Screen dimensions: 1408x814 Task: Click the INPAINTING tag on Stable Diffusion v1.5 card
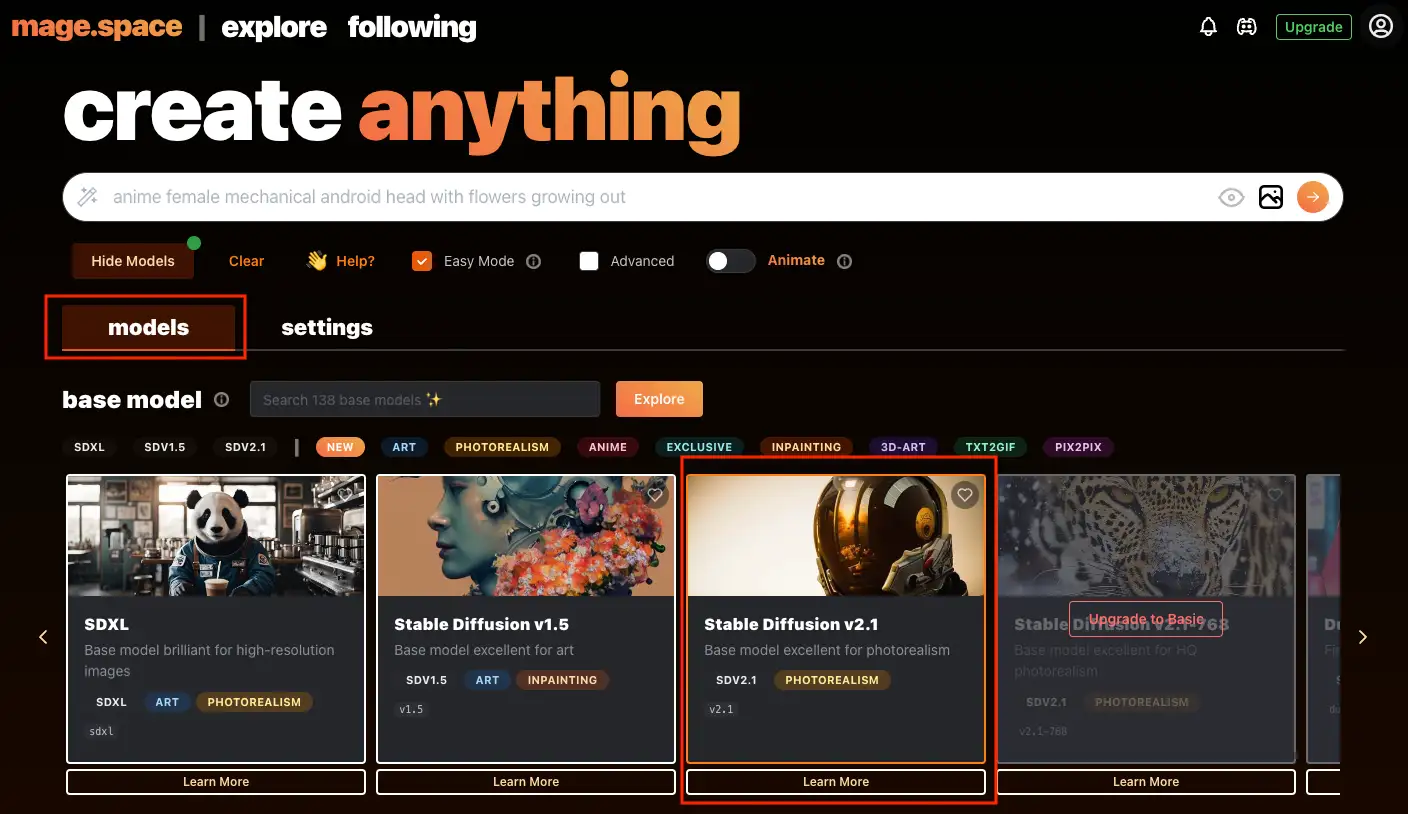coord(562,680)
